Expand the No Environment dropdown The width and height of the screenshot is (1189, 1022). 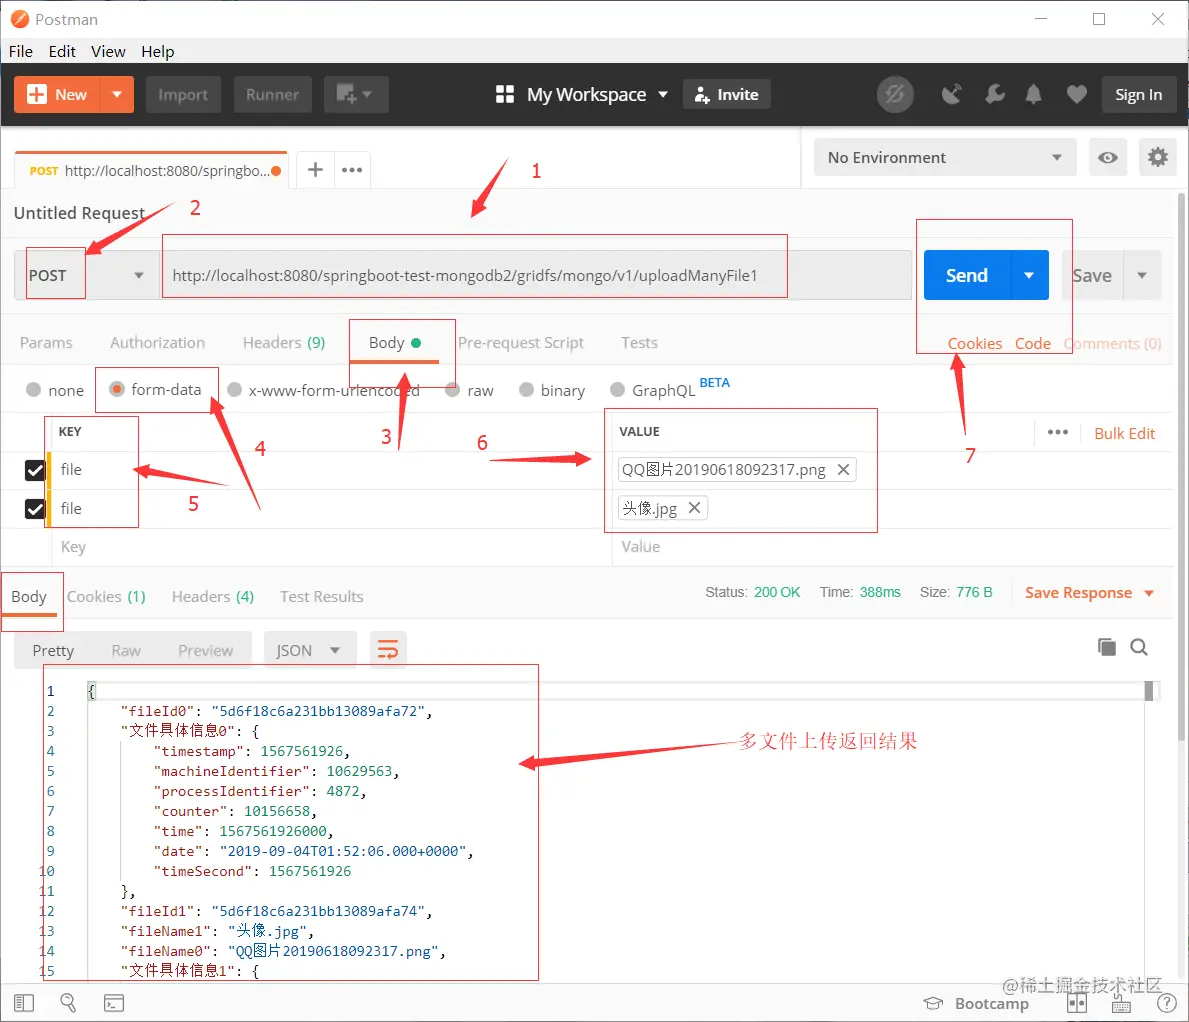tap(945, 157)
